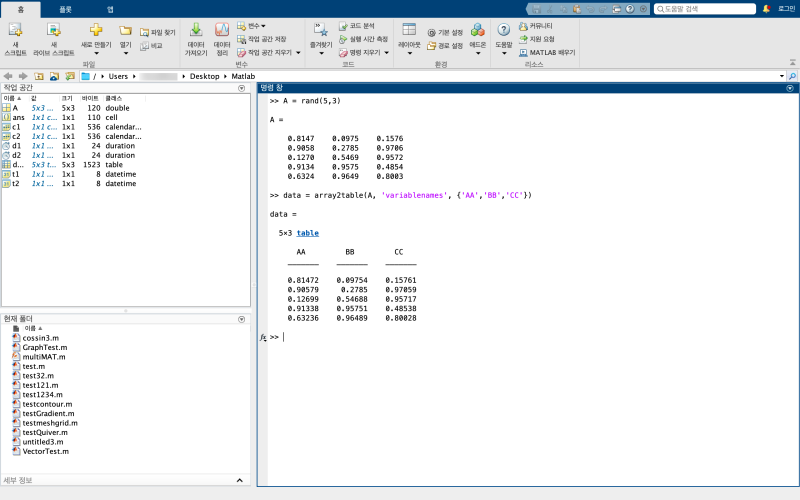The image size is (800, 500).
Task: Switch to the 플롯 tab
Action: tap(65, 10)
